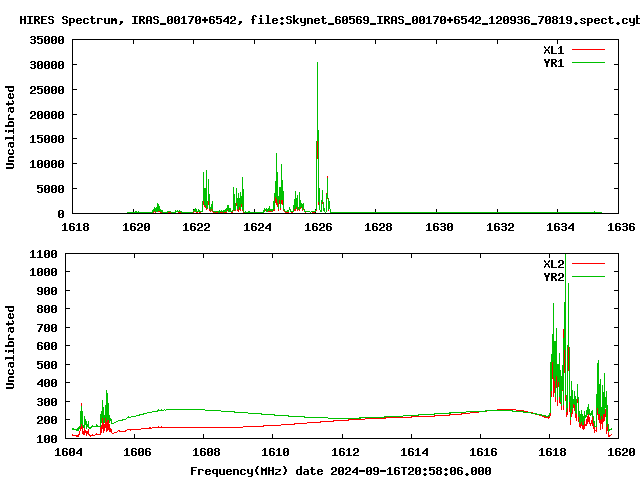Click the red line sample beside XL1
640x480 pixels.
pyautogui.click(x=588, y=50)
